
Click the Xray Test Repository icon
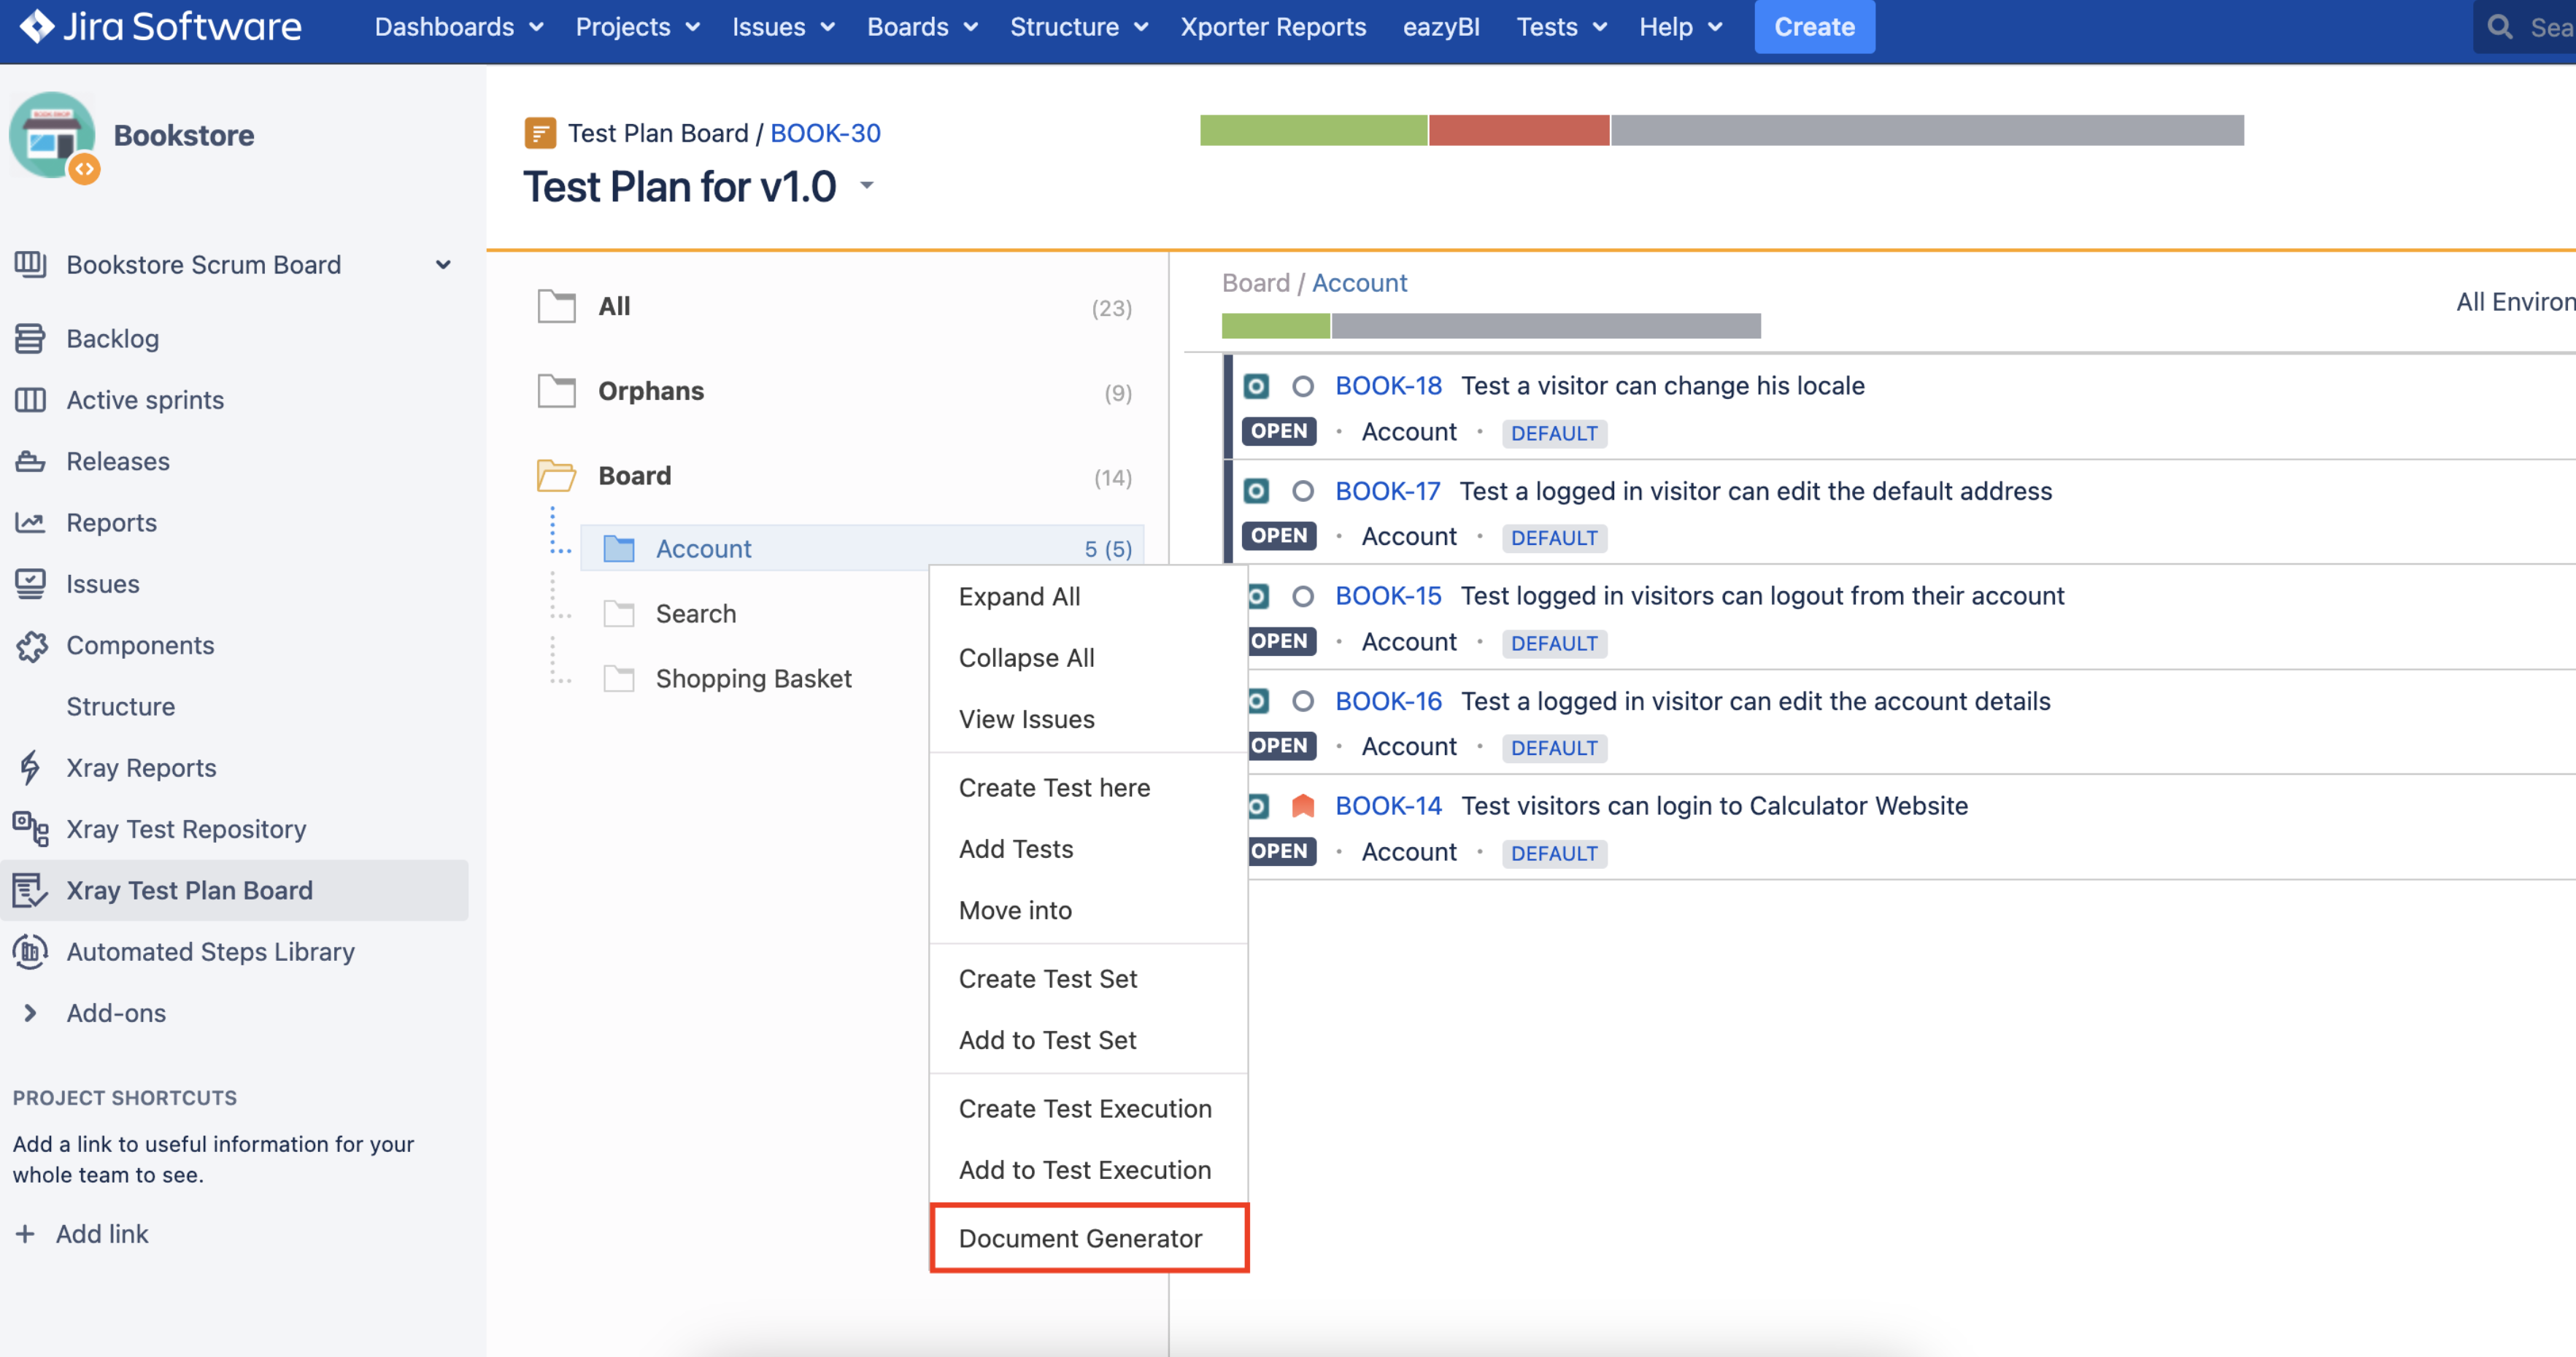30,829
